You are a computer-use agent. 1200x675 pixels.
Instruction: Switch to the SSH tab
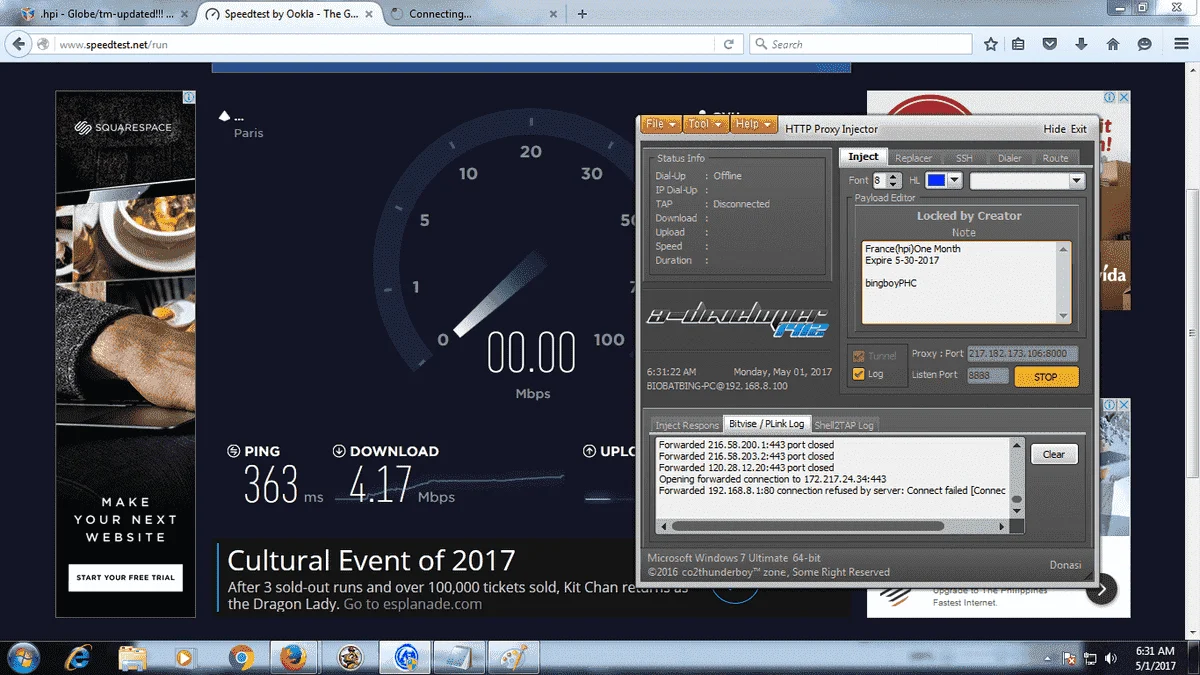[x=963, y=158]
